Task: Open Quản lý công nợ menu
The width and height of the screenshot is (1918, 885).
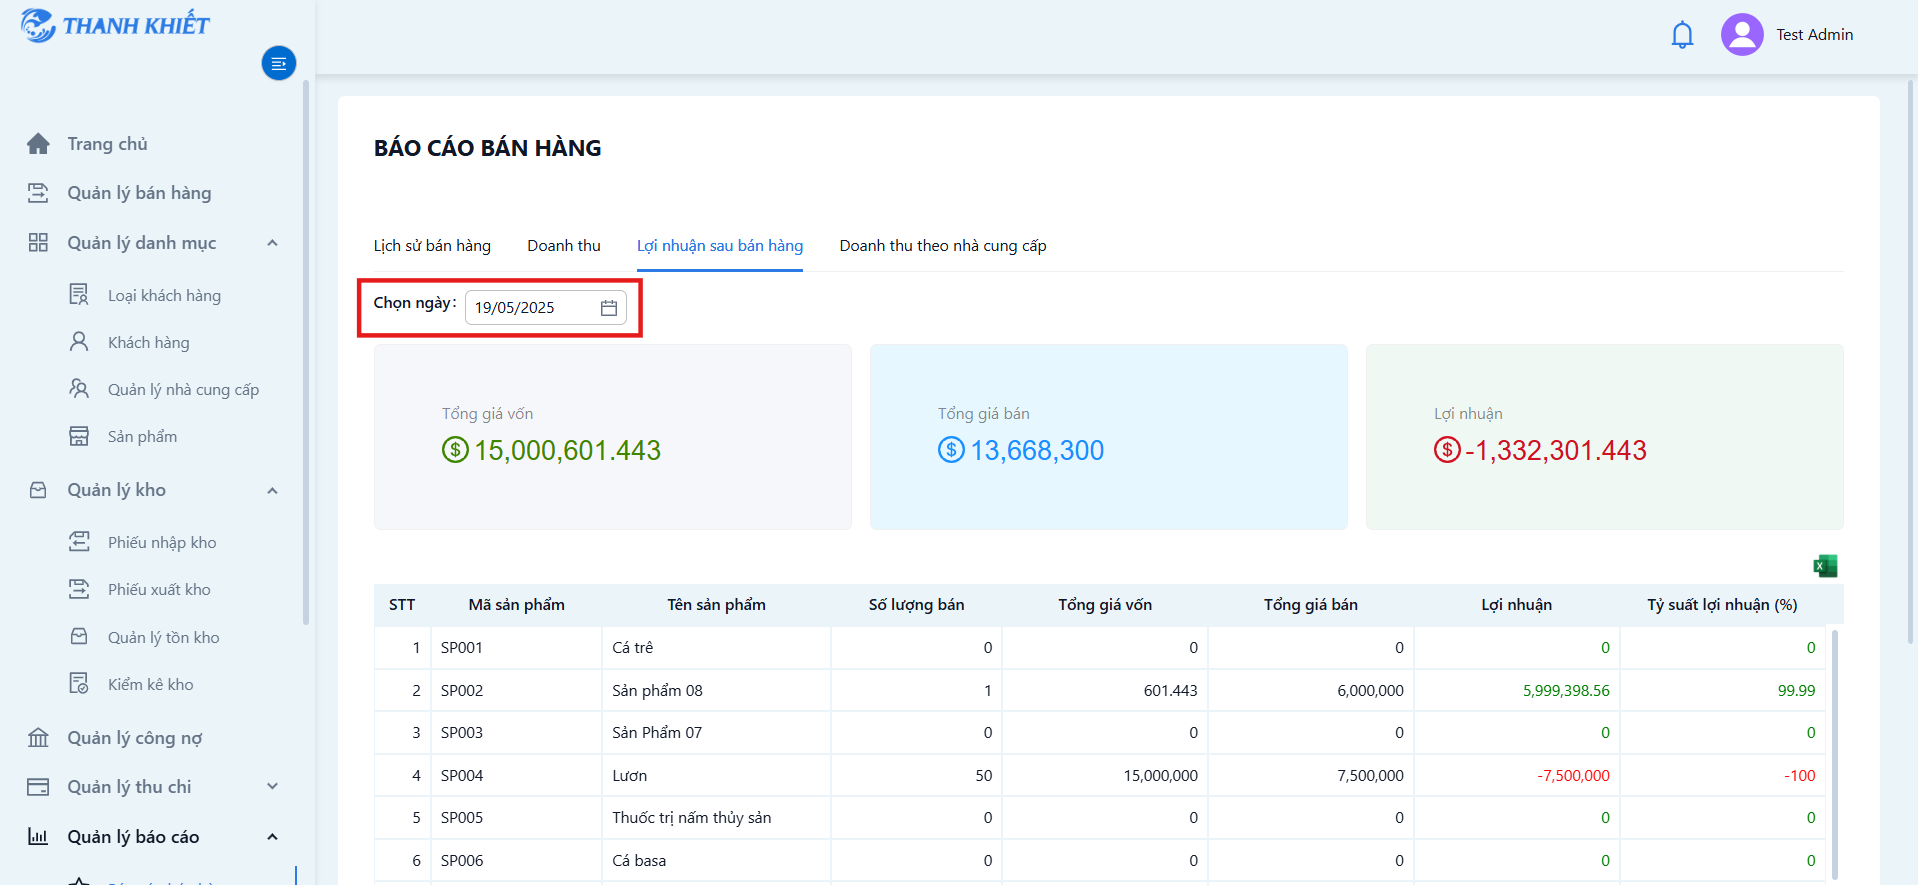Action: point(134,738)
